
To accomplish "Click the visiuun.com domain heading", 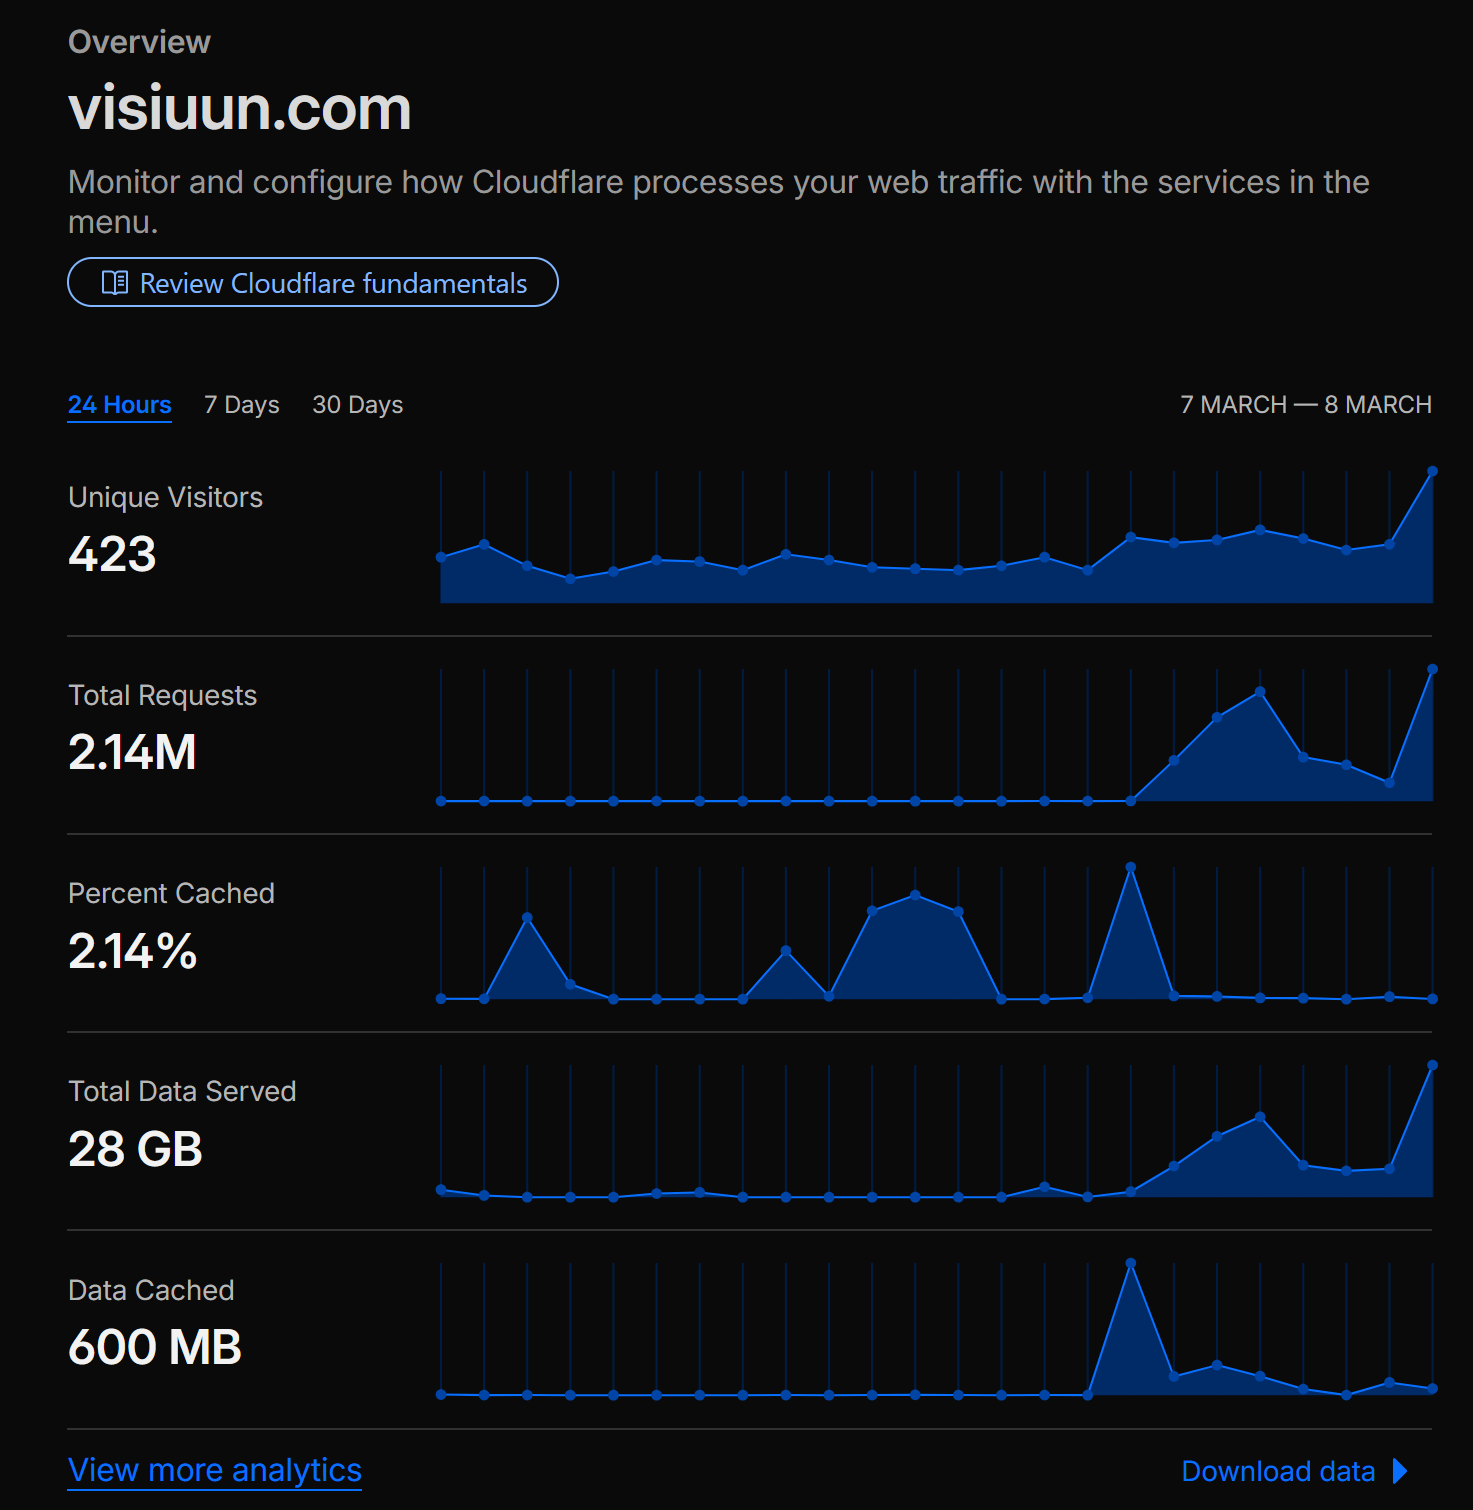I will tap(240, 108).
